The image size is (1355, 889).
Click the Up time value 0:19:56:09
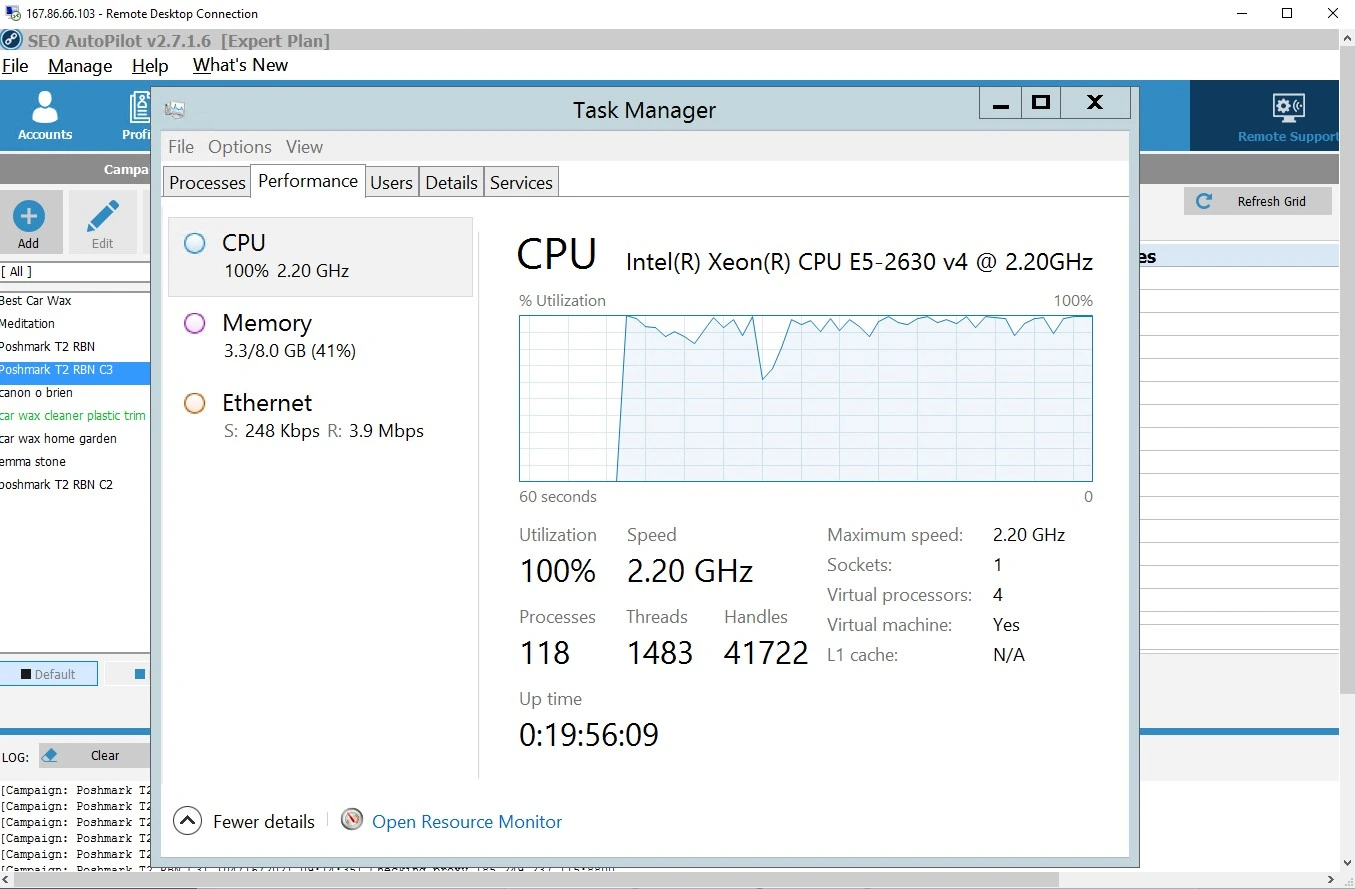[589, 735]
